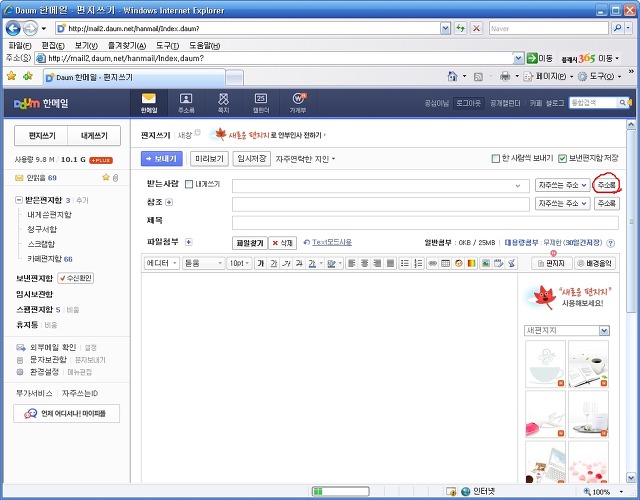Open the 쪽지 notes header icon
Screen dimensions: 640x500
223,103
